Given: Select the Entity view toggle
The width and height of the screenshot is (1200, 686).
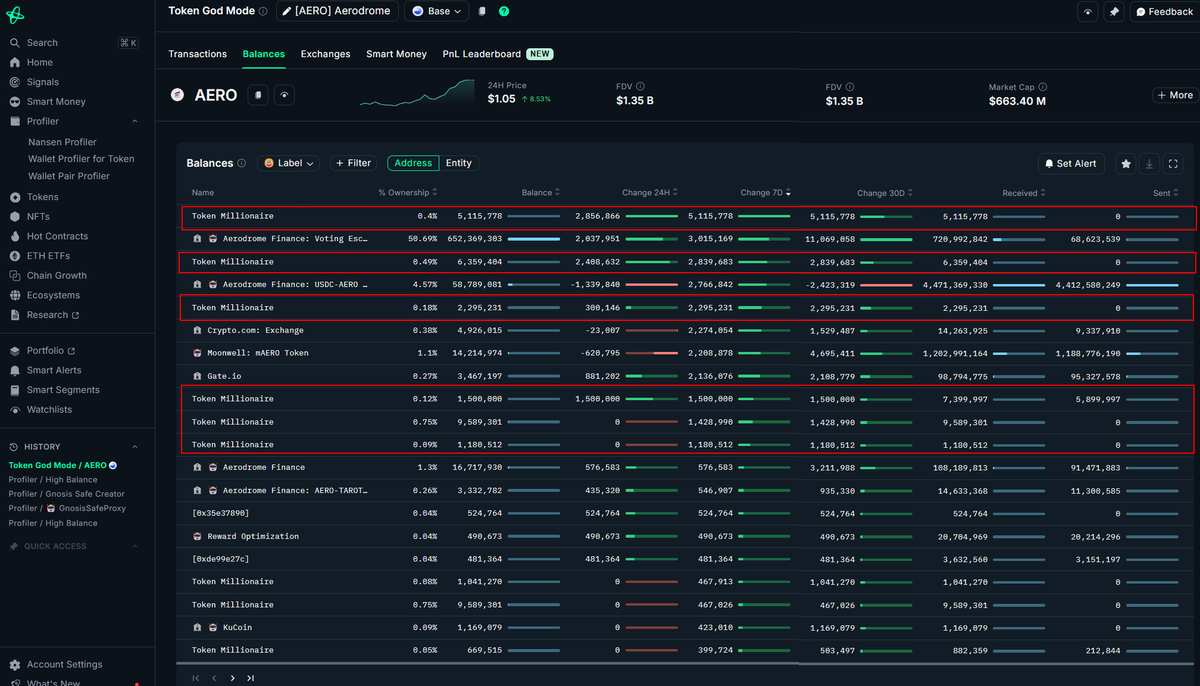Looking at the screenshot, I should pos(459,163).
